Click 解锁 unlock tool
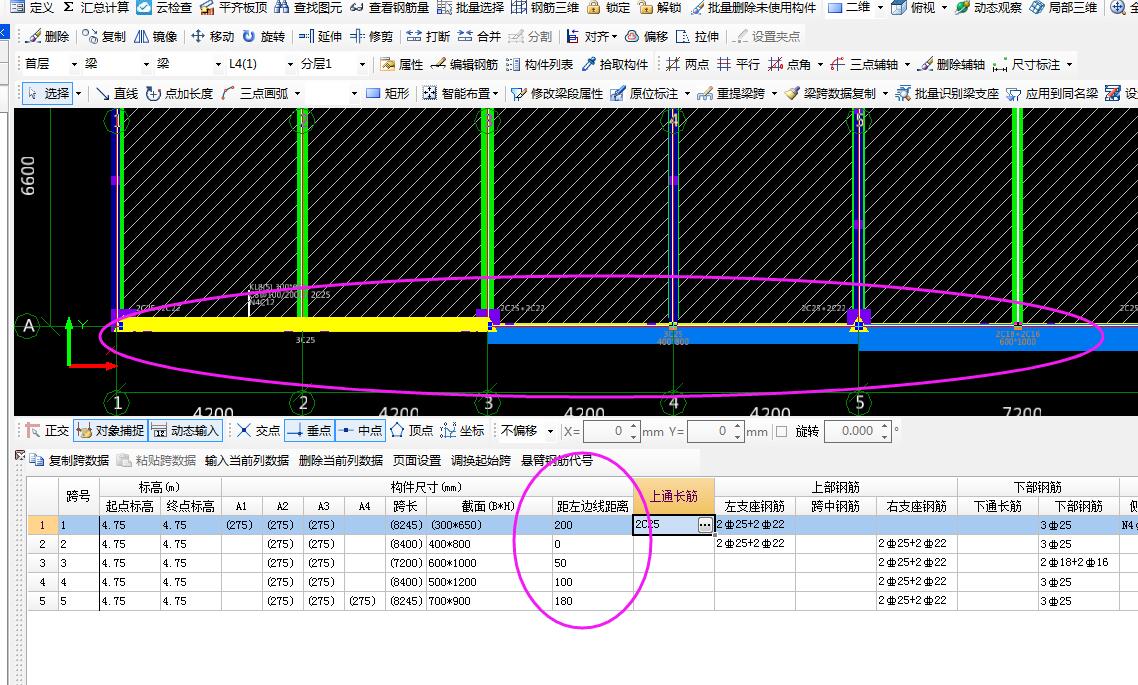Screen dimensions: 1138x685 [660, 7]
